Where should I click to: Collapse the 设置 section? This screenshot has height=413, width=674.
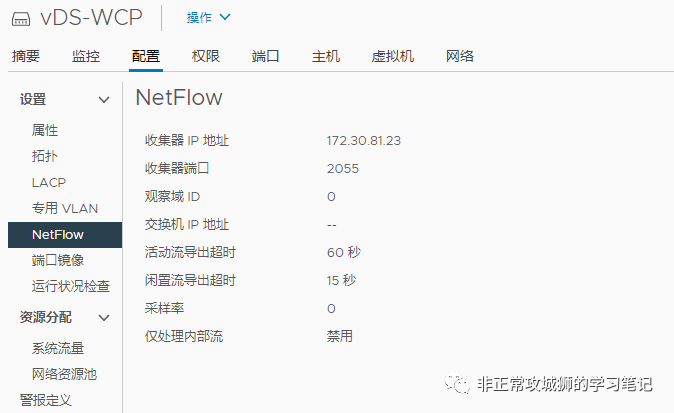pyautogui.click(x=104, y=100)
